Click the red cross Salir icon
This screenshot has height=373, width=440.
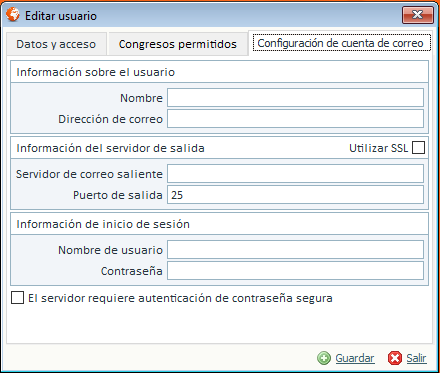coord(395,358)
